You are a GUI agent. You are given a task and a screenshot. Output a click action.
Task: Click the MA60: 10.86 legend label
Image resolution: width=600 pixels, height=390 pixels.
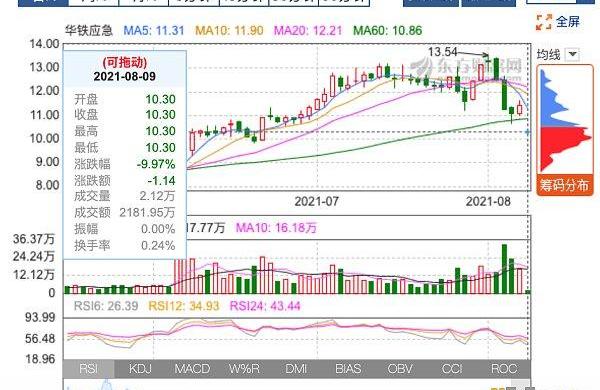[x=387, y=30]
